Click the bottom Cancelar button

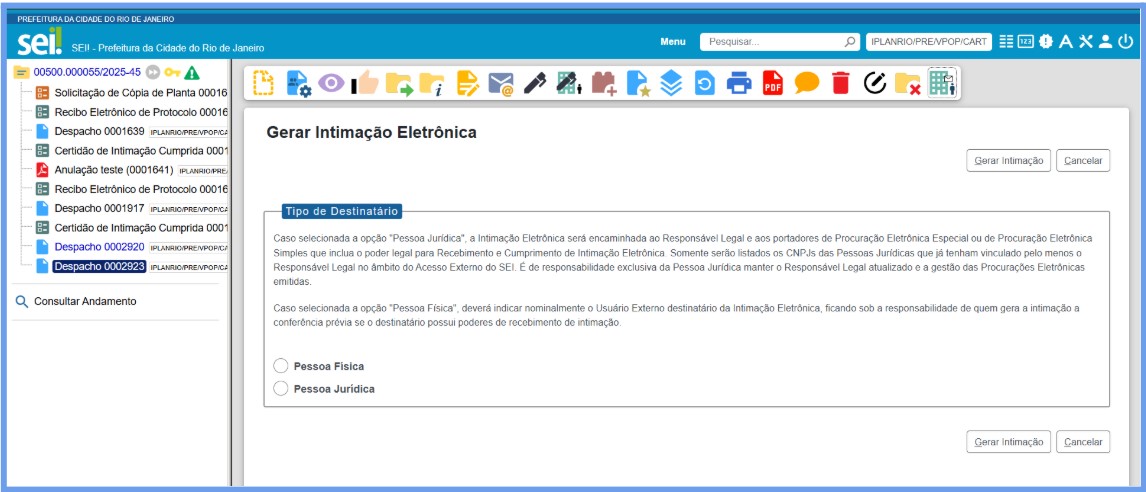pyautogui.click(x=1082, y=441)
